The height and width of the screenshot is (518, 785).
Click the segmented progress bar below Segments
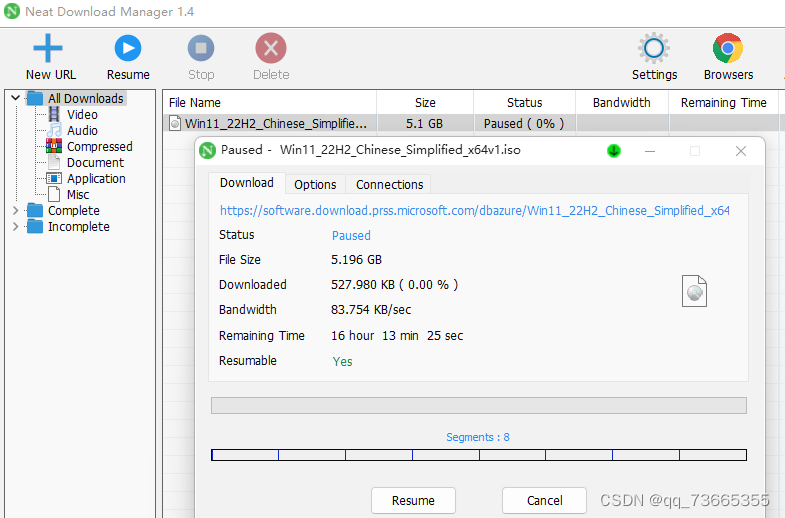(x=479, y=455)
